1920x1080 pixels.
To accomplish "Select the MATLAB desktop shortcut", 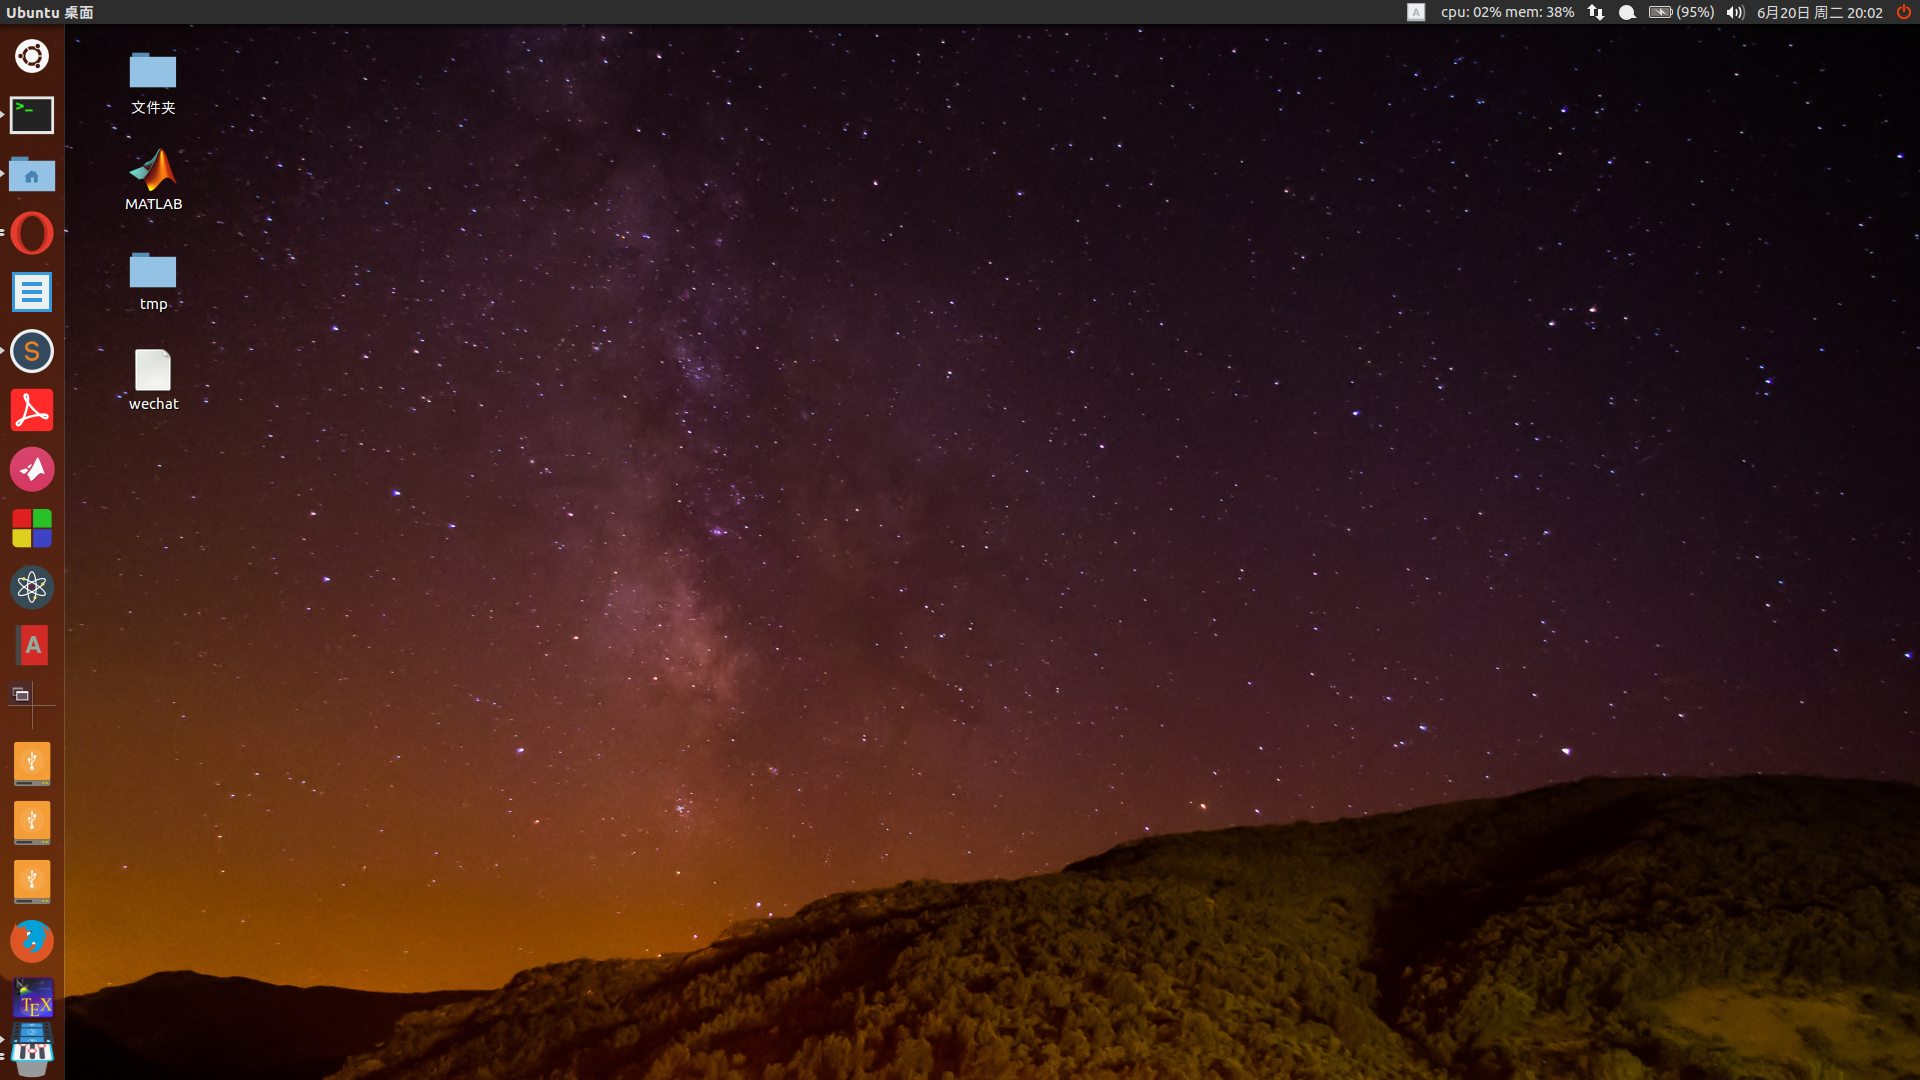I will click(x=153, y=180).
